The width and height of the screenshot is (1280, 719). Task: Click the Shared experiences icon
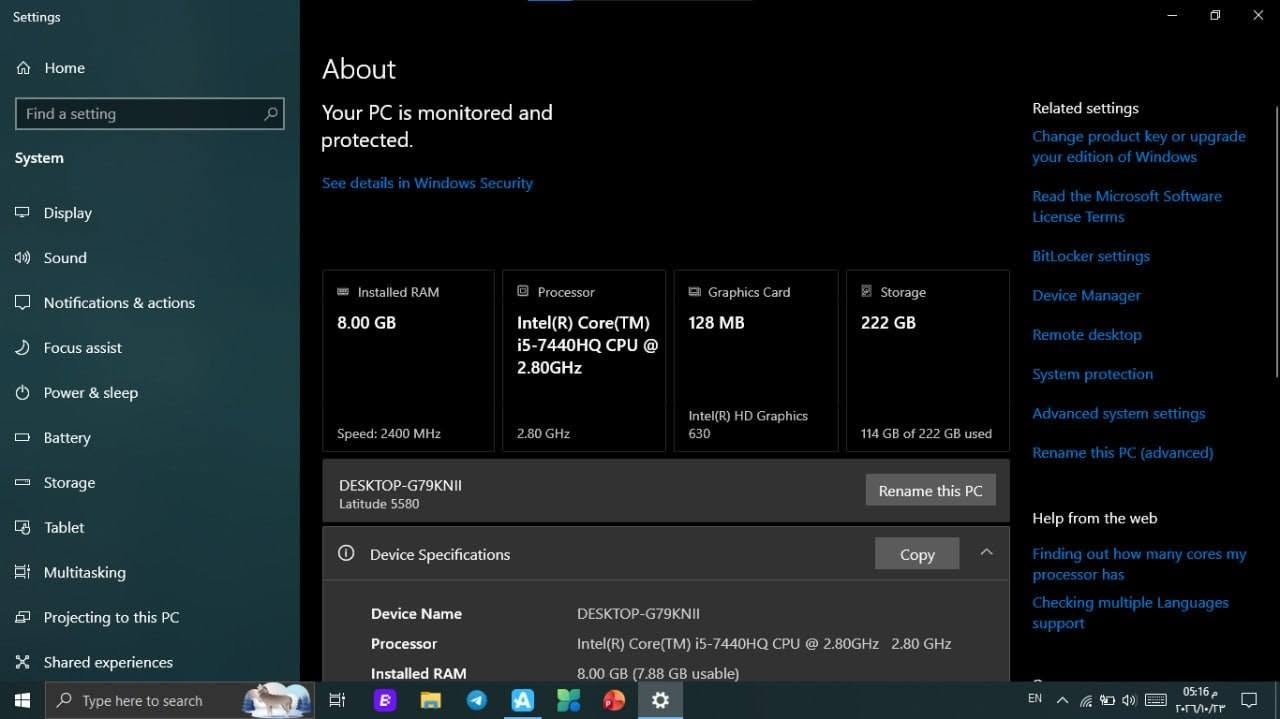23,663
